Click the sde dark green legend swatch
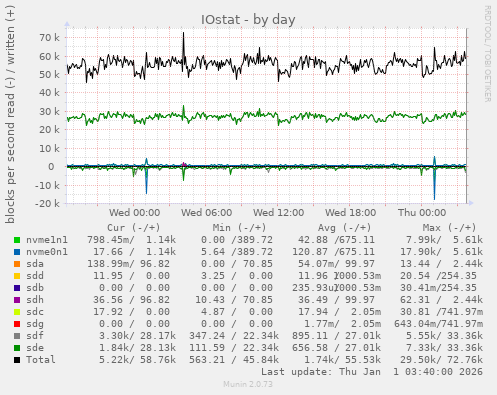 [17, 348]
